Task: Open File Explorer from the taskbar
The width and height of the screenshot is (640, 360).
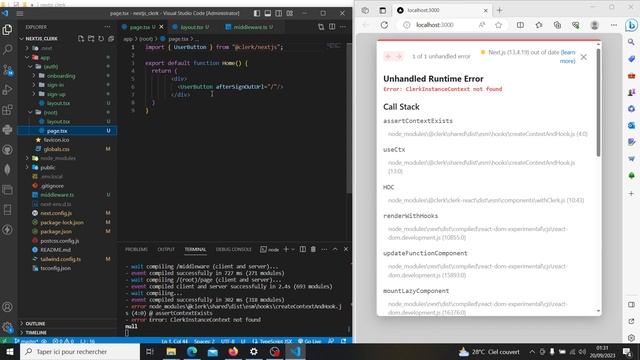Action: (x=171, y=351)
